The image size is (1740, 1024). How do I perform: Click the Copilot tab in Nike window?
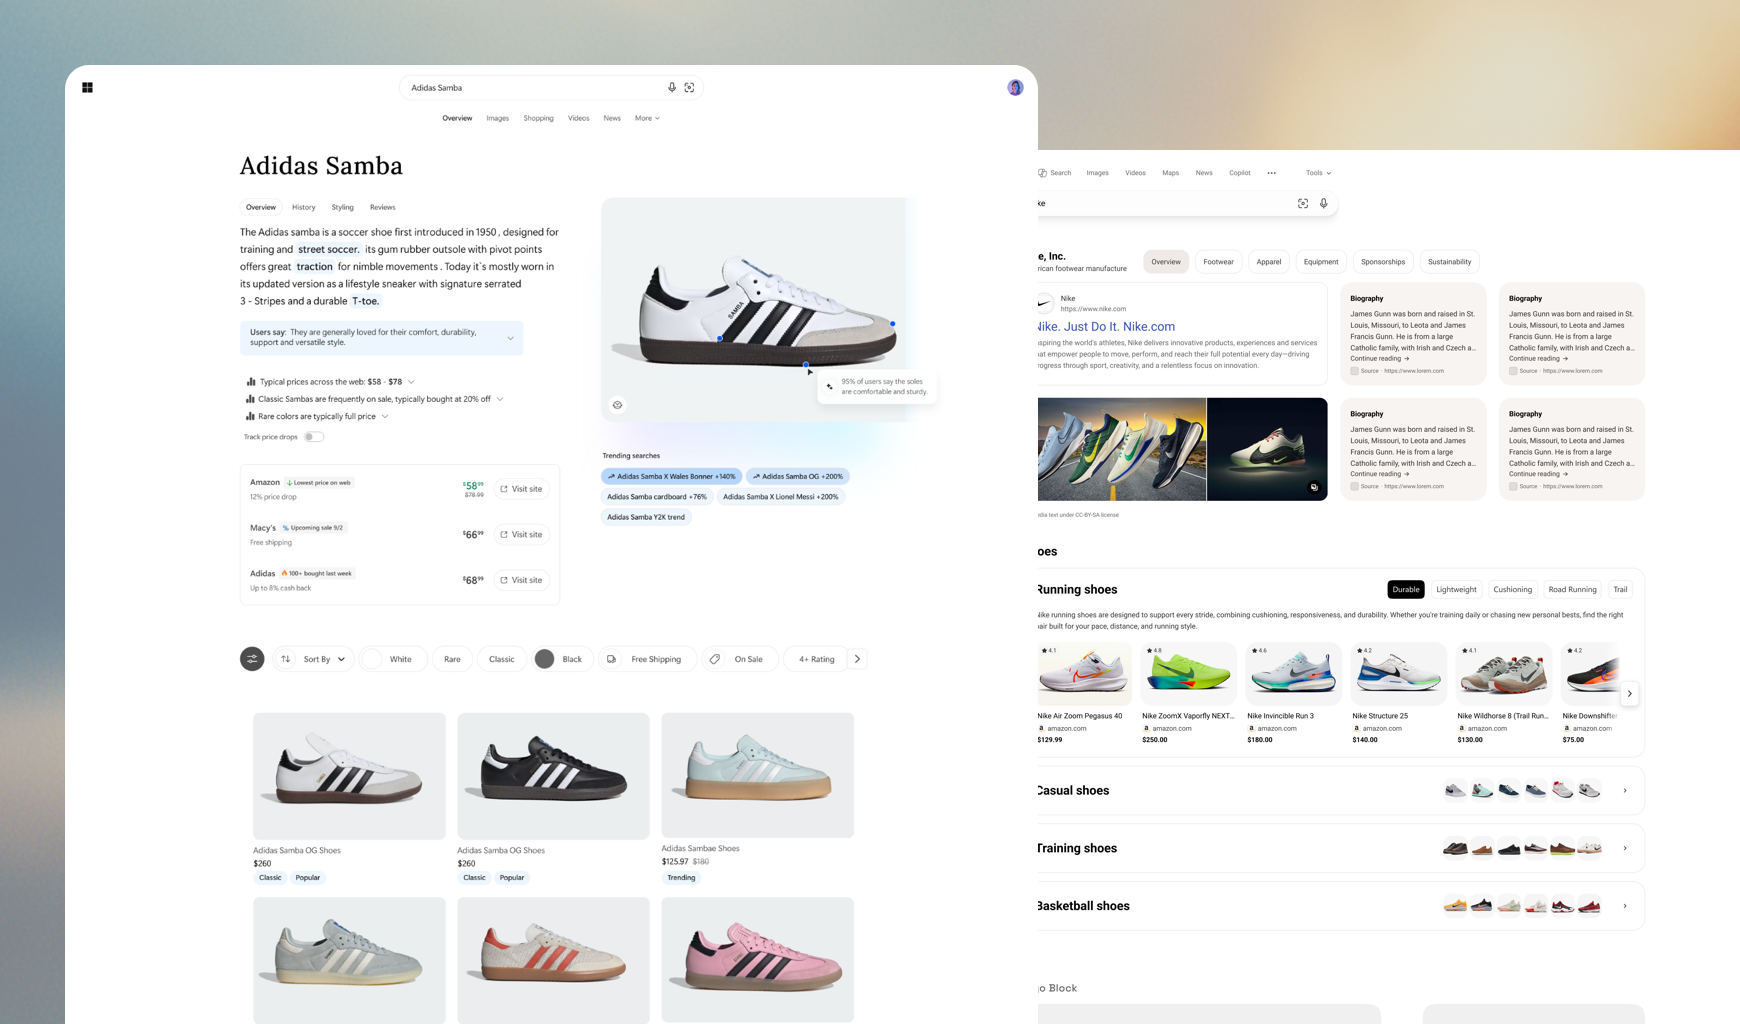[1240, 173]
